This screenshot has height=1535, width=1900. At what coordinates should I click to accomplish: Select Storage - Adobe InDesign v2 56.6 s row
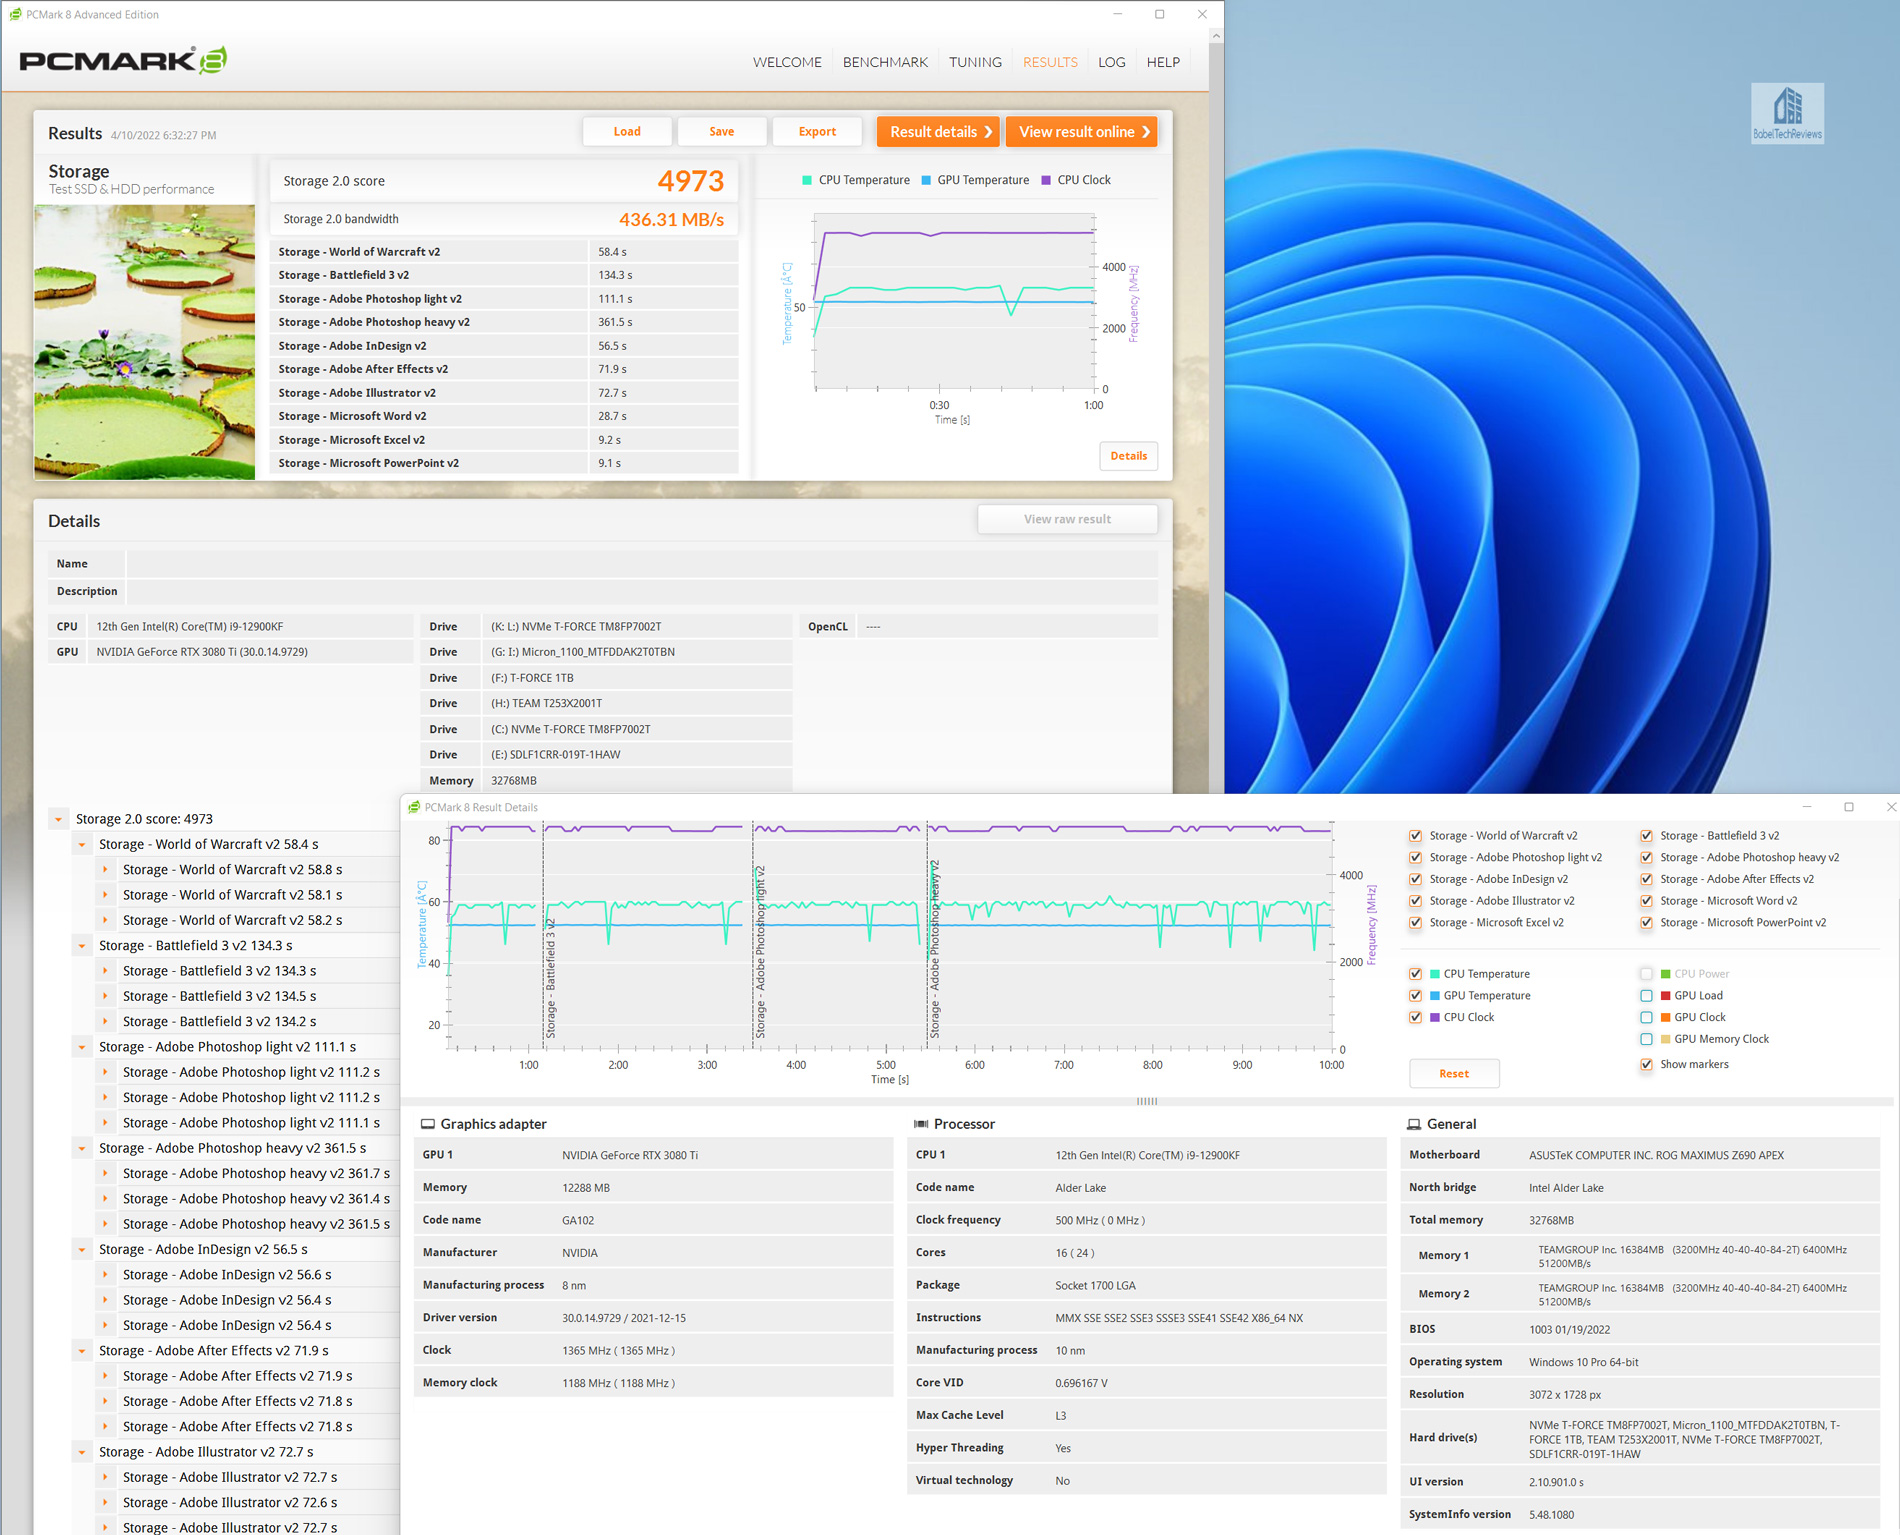tap(227, 1275)
